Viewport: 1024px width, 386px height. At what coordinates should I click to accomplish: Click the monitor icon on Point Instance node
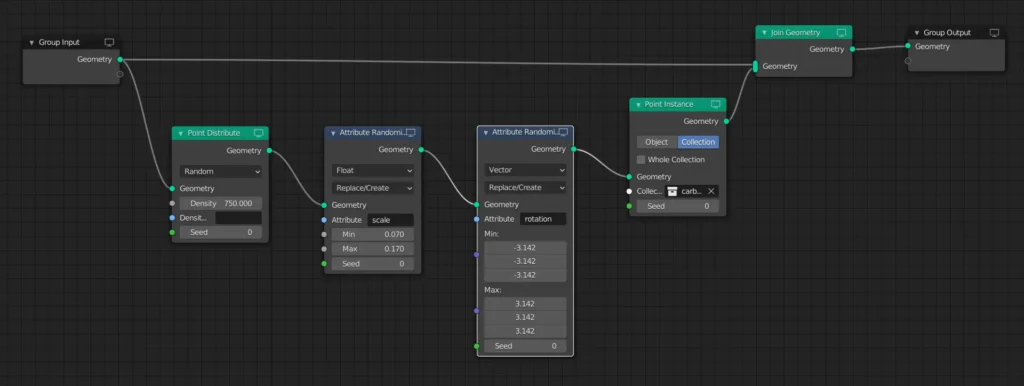click(x=716, y=105)
